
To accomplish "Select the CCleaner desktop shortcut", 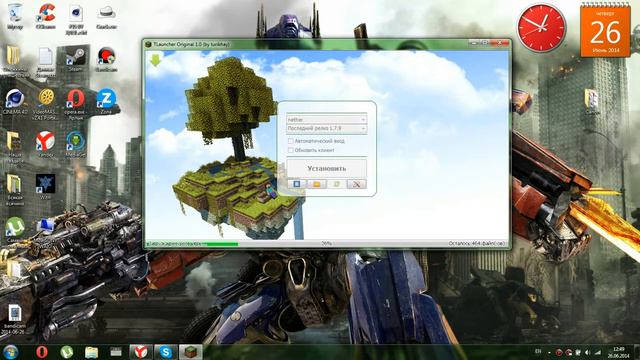I will 45,16.
